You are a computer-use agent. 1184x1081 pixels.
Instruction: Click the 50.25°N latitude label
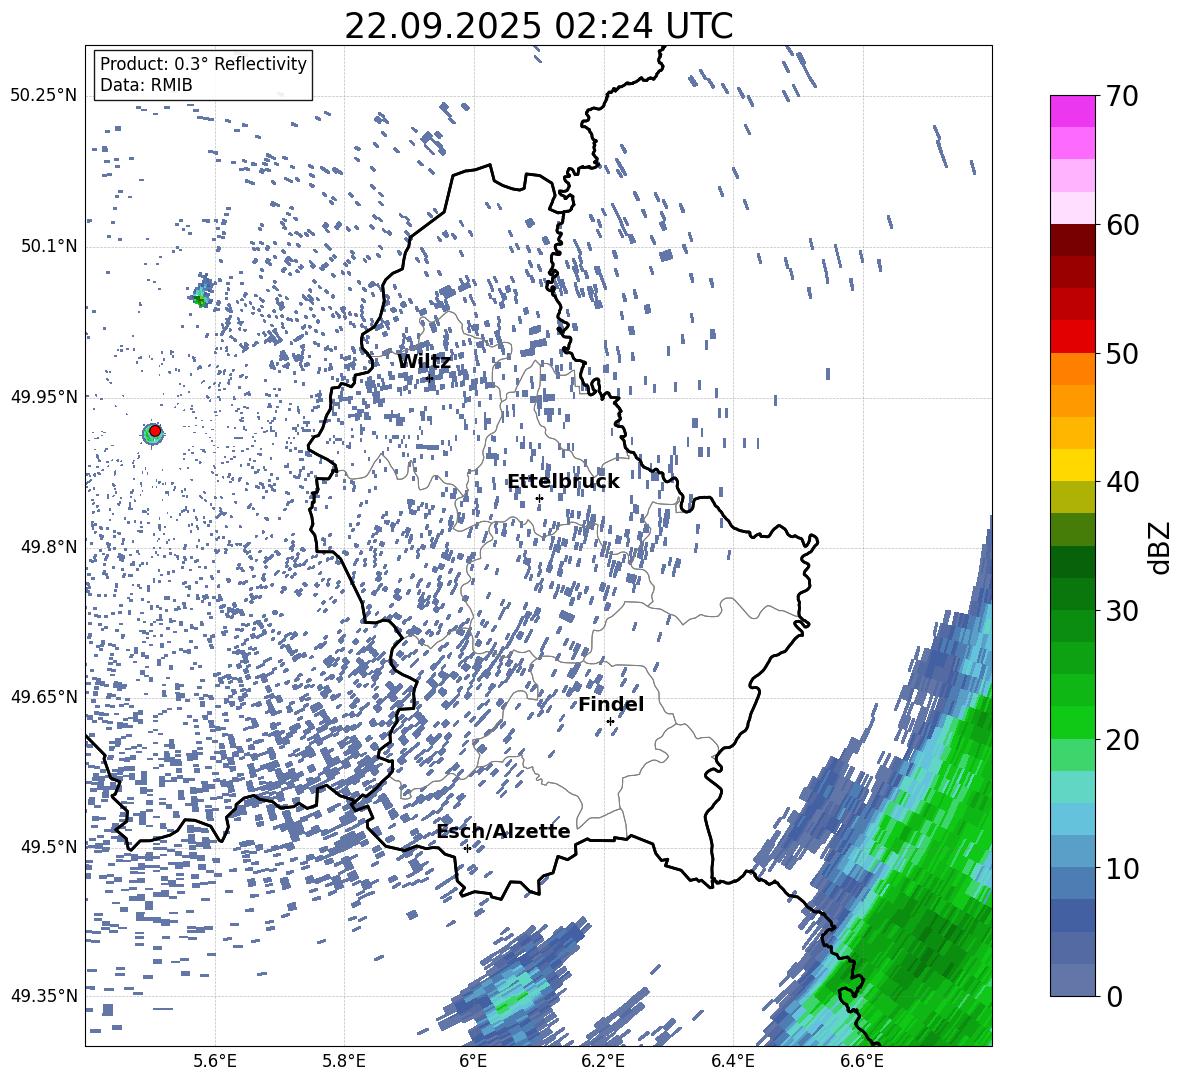click(x=44, y=96)
